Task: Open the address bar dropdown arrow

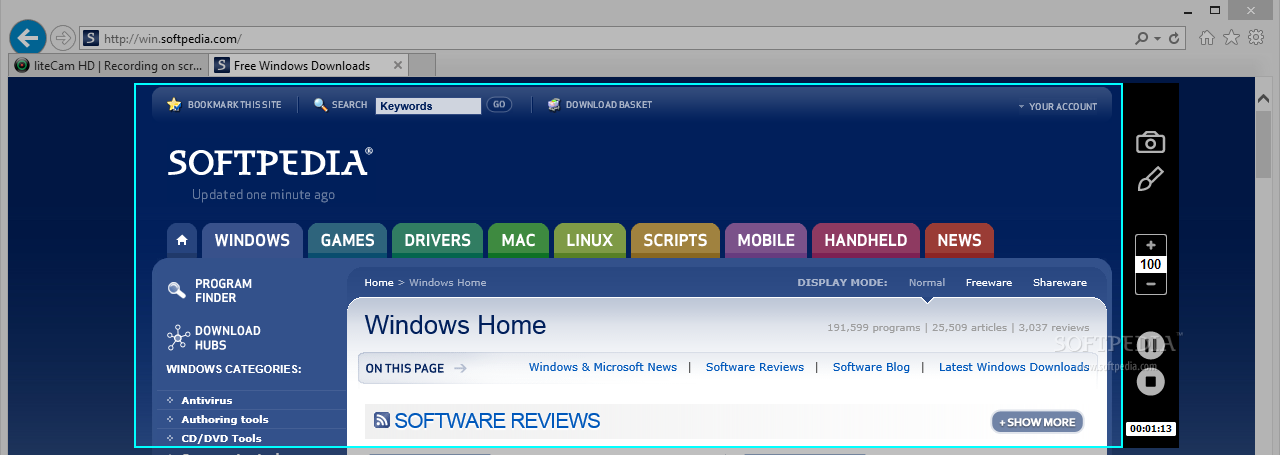Action: coord(1157,39)
